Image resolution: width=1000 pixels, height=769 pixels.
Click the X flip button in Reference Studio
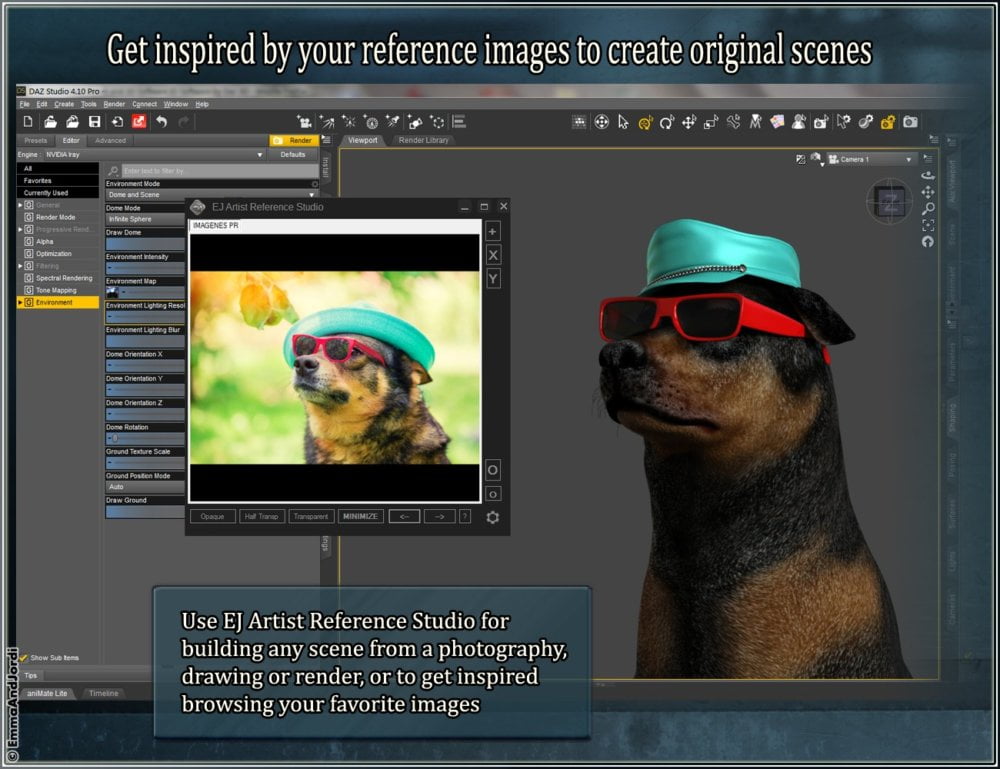493,256
